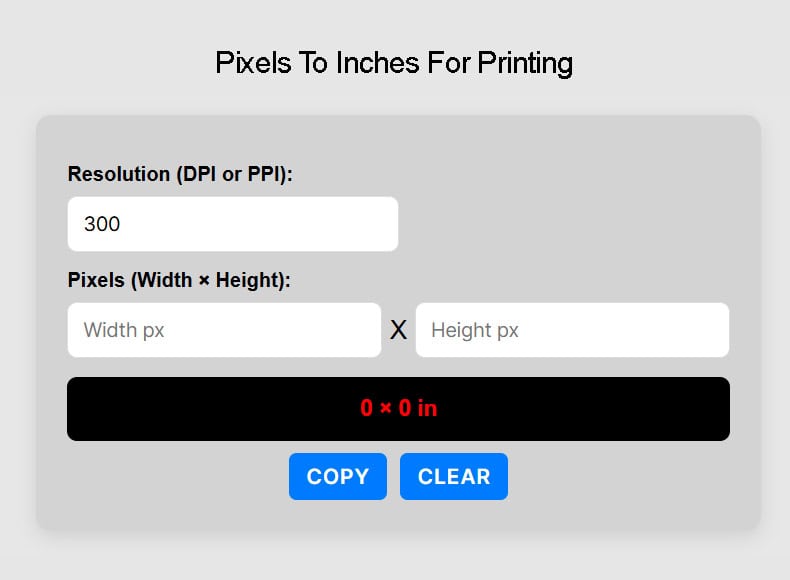Select the 300 value in the resolution box
This screenshot has height=580, width=790.
pos(102,224)
